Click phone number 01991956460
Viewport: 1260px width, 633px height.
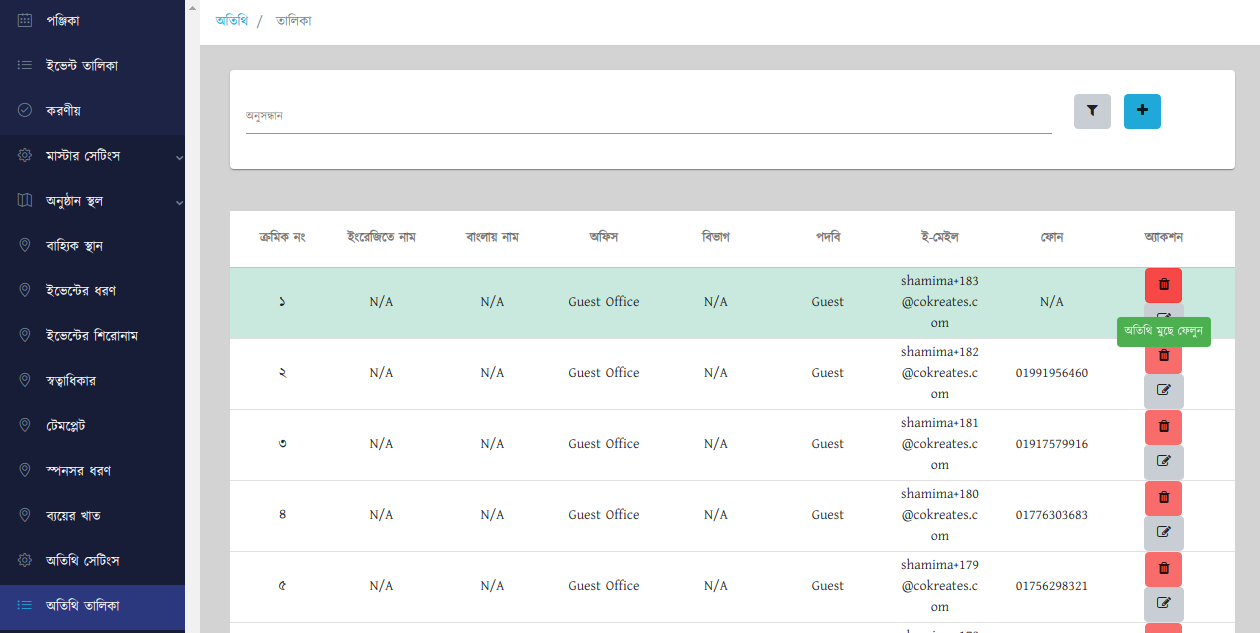tap(1052, 373)
